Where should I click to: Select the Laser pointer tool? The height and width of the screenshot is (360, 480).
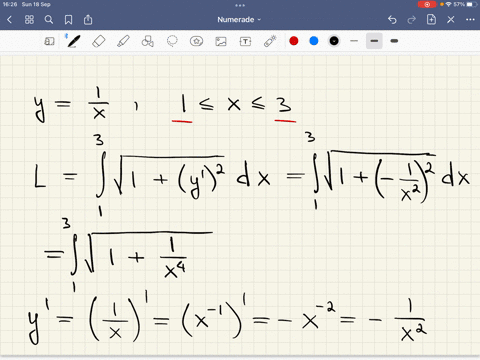(x=270, y=41)
